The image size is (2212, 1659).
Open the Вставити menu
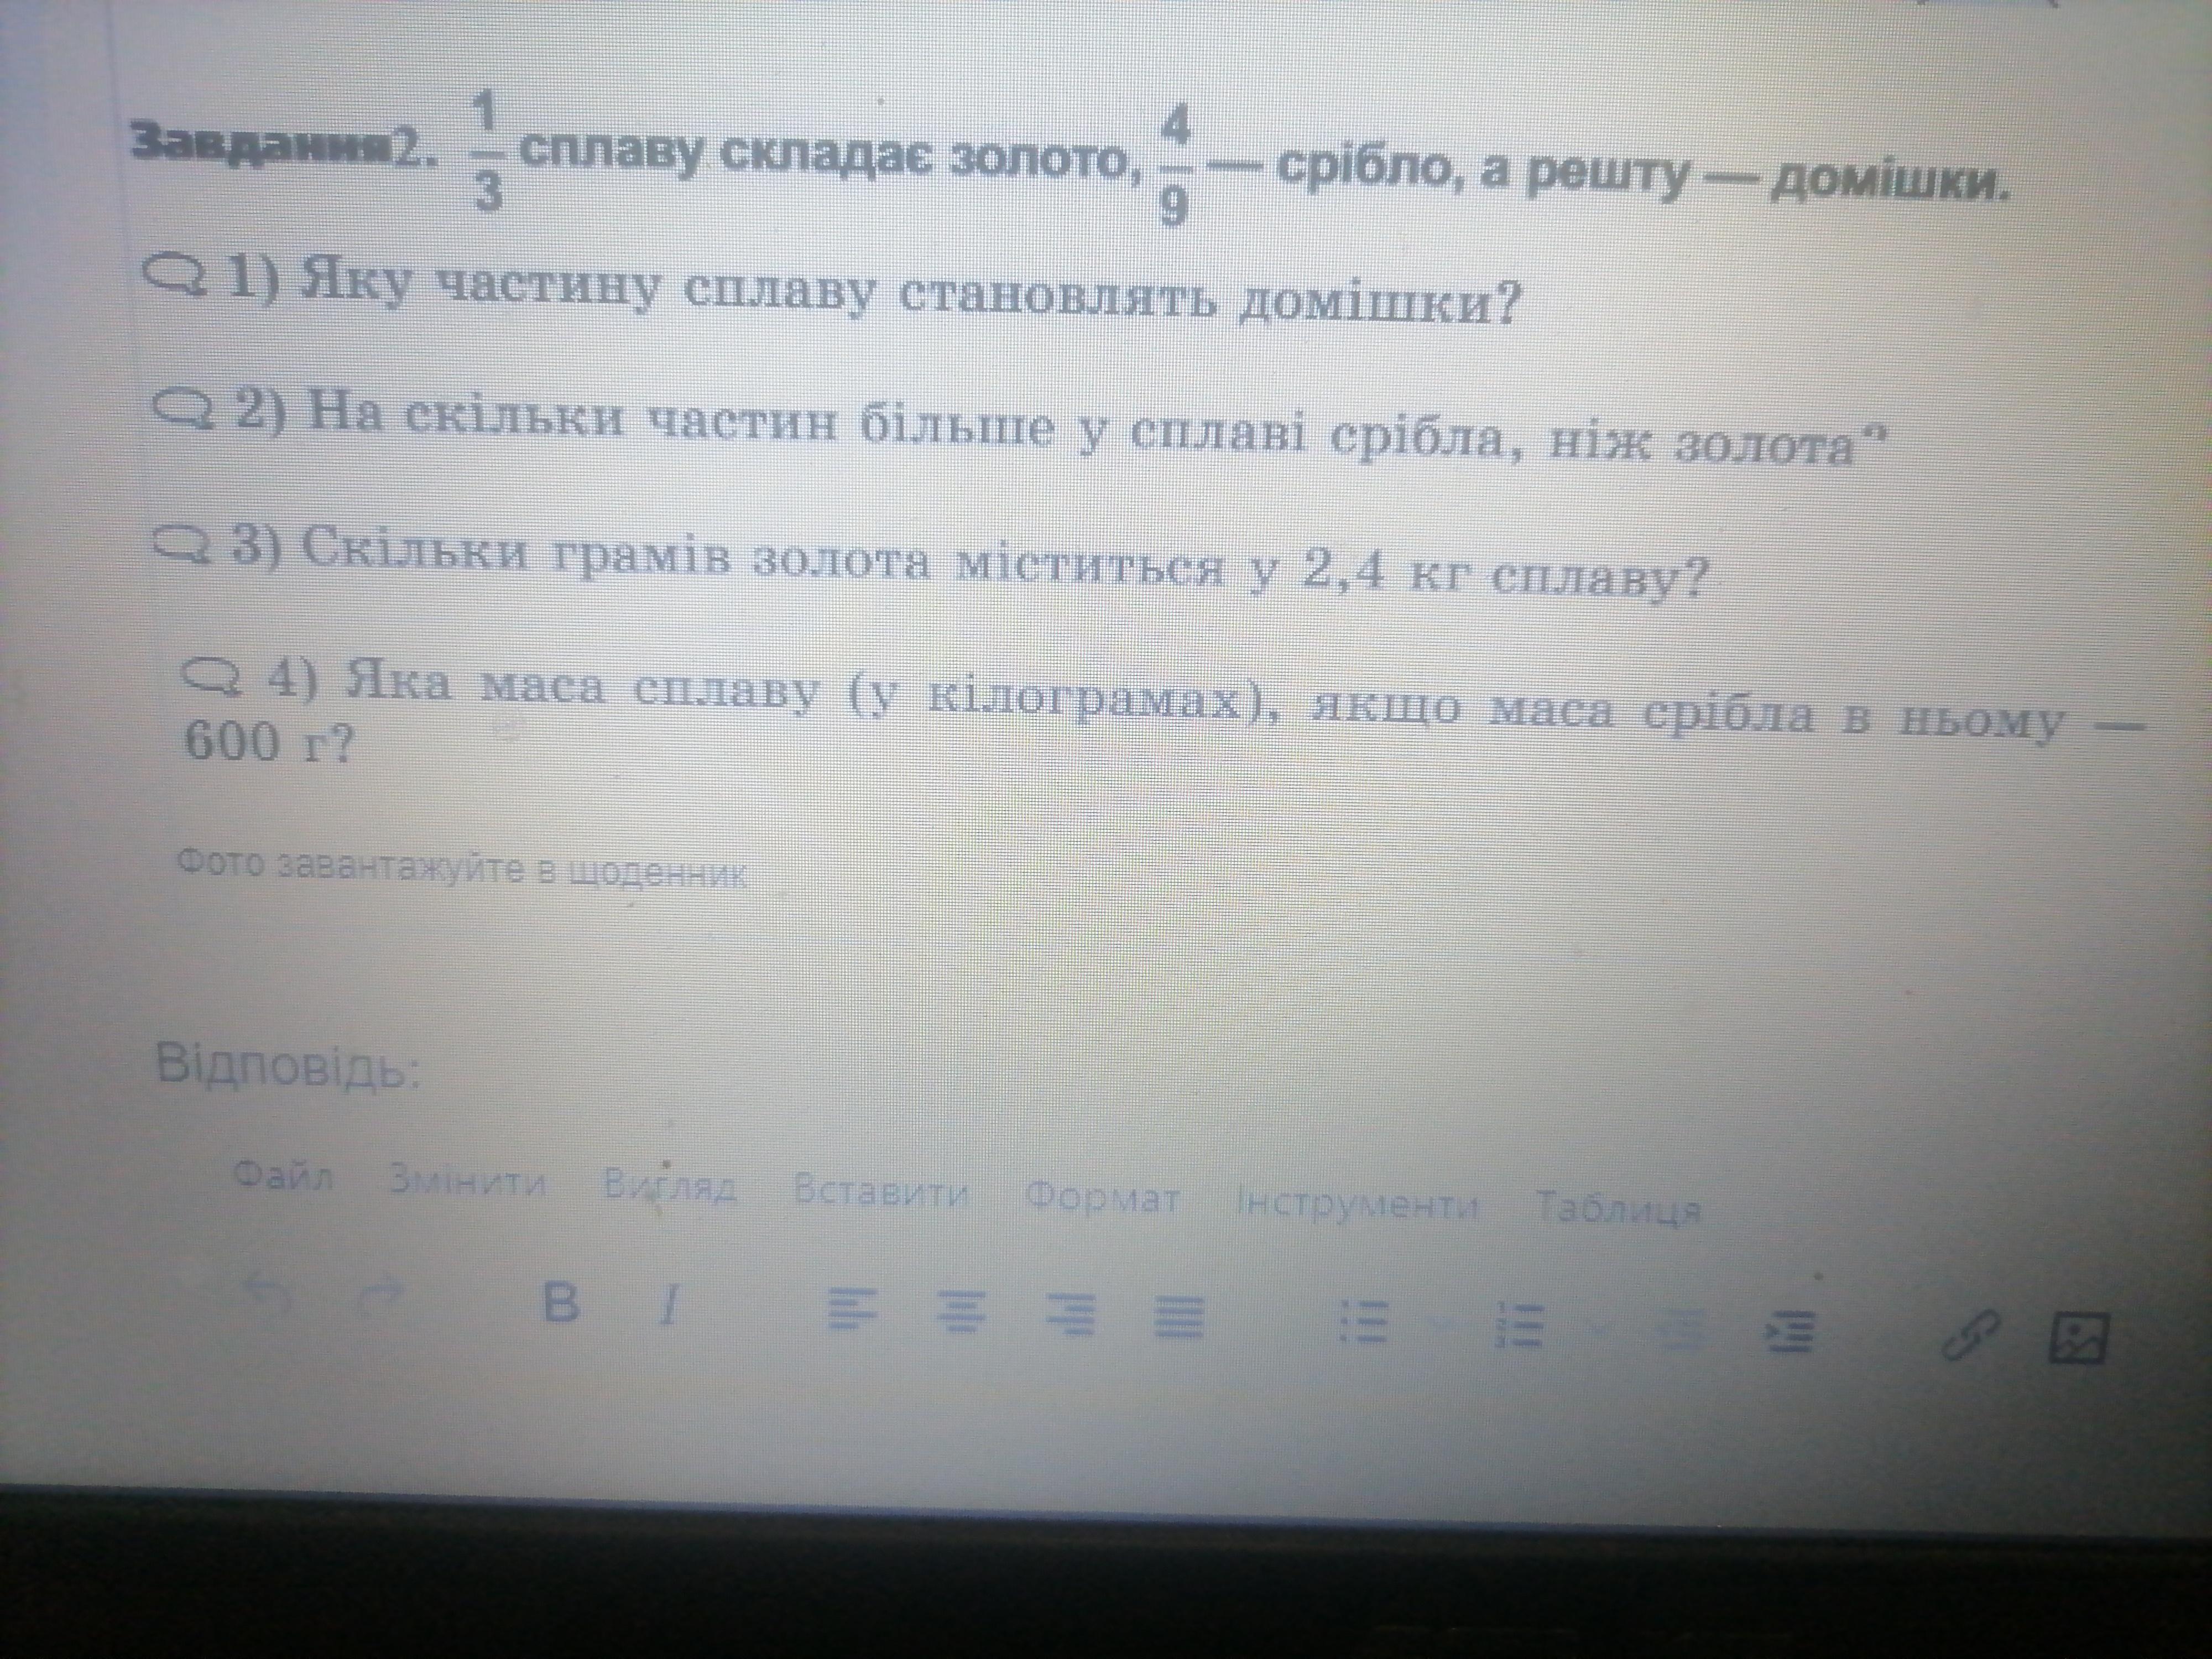[880, 1192]
